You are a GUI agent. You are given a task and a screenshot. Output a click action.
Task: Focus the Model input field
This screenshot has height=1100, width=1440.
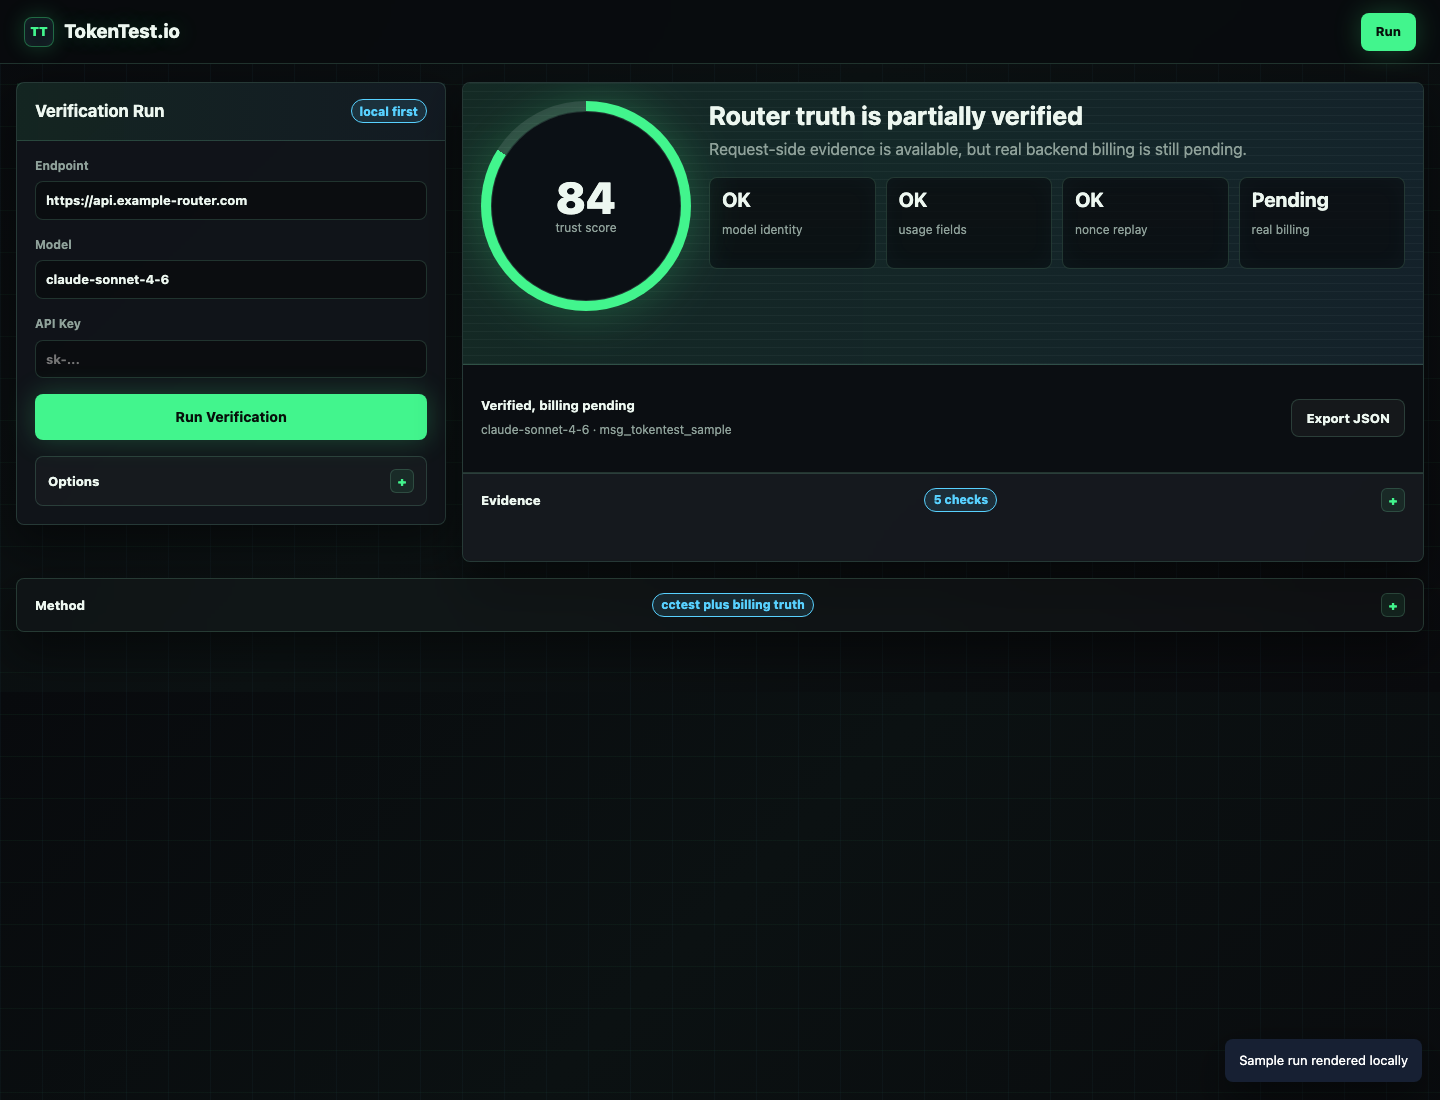pos(231,279)
